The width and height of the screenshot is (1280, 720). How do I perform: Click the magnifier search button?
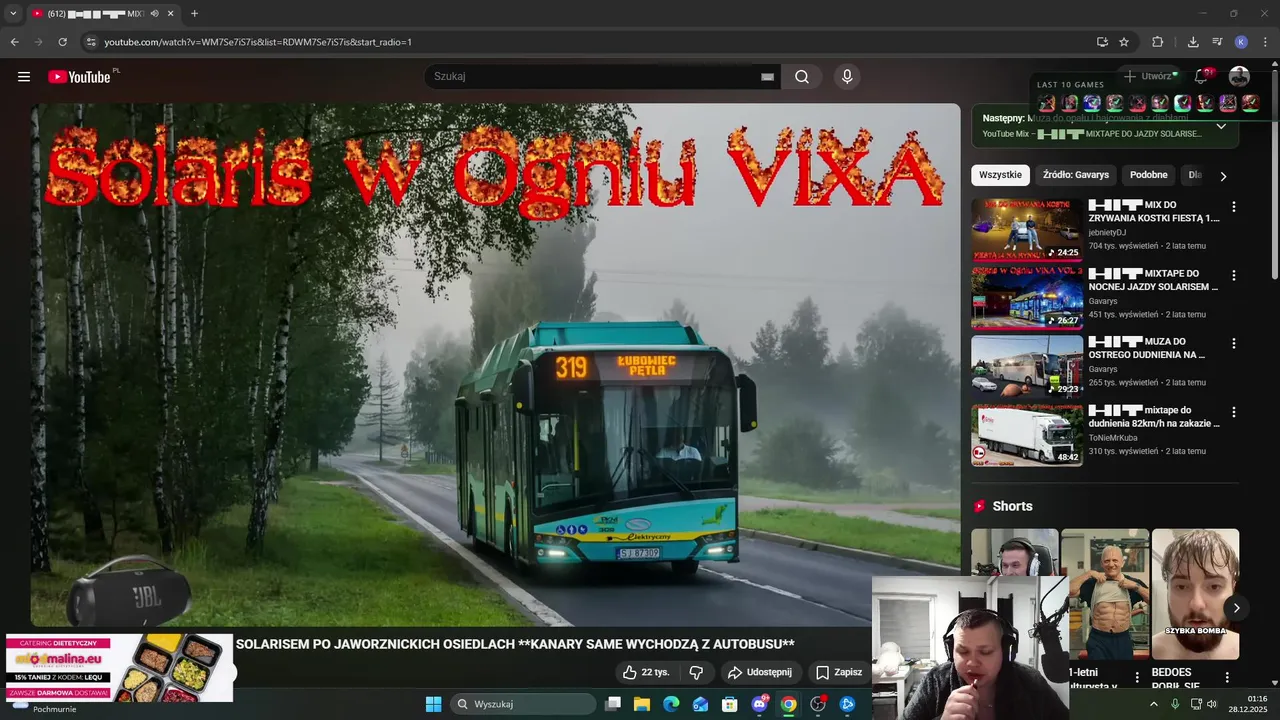point(802,77)
